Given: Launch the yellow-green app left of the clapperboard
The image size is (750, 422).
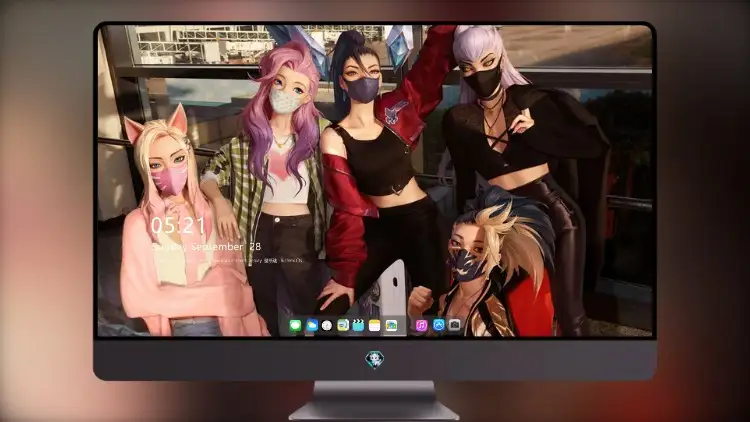Looking at the screenshot, I should tap(343, 326).
